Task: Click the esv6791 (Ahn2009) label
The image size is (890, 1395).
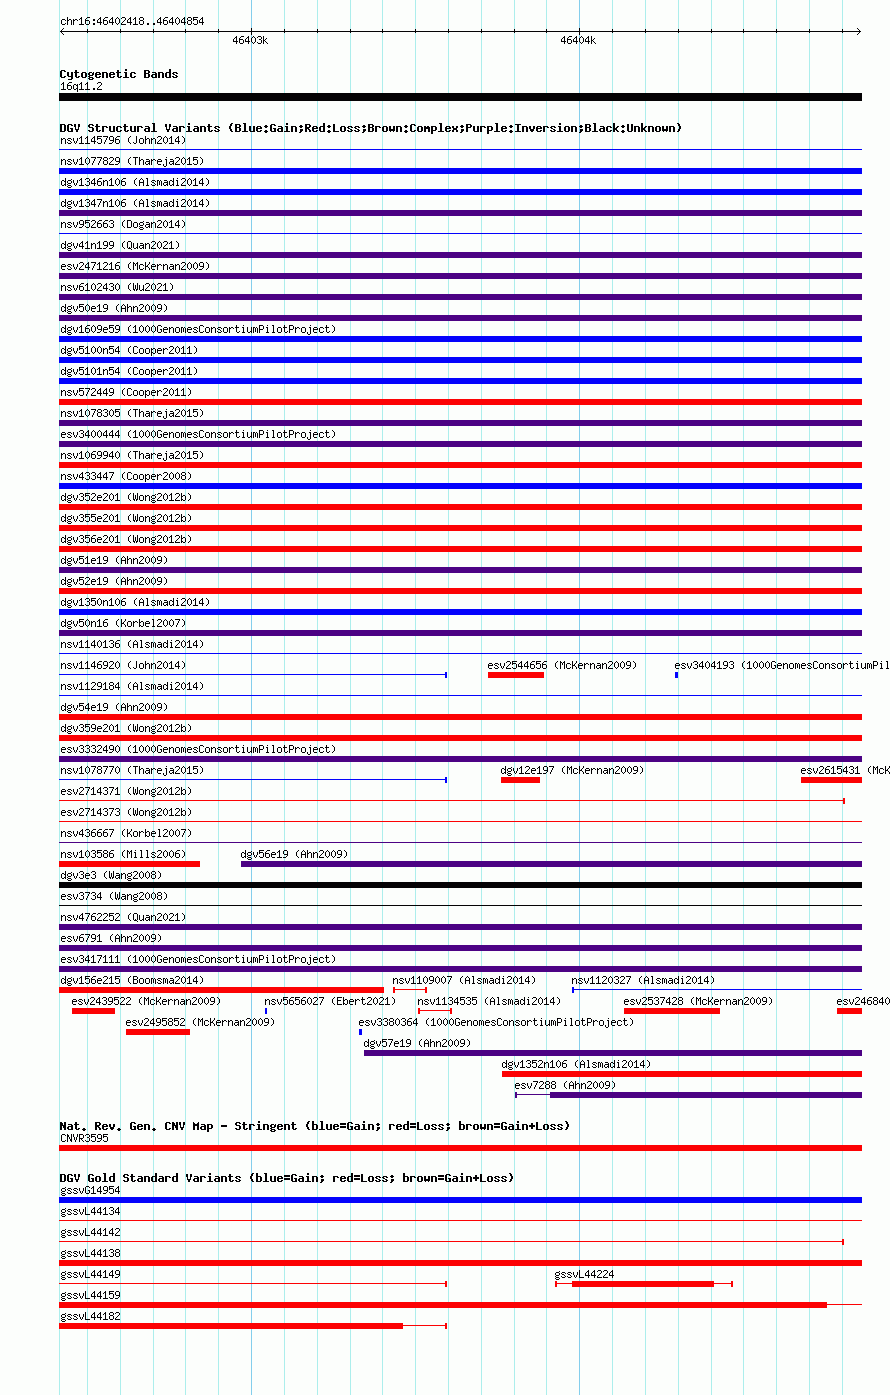Action: tap(111, 938)
